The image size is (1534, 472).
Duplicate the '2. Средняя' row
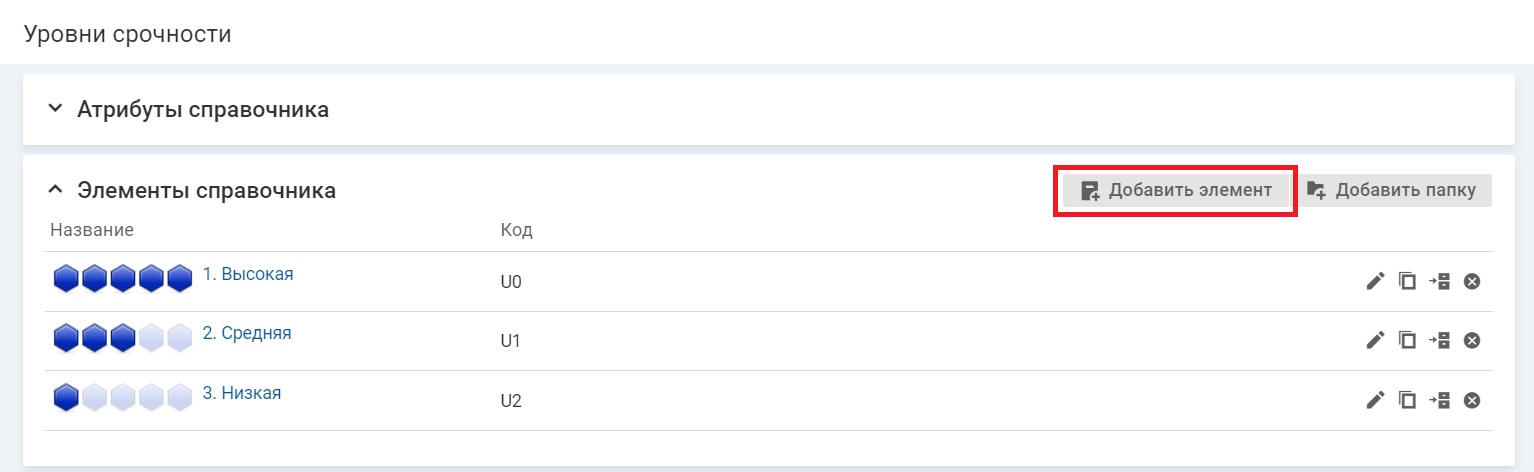coord(1407,341)
